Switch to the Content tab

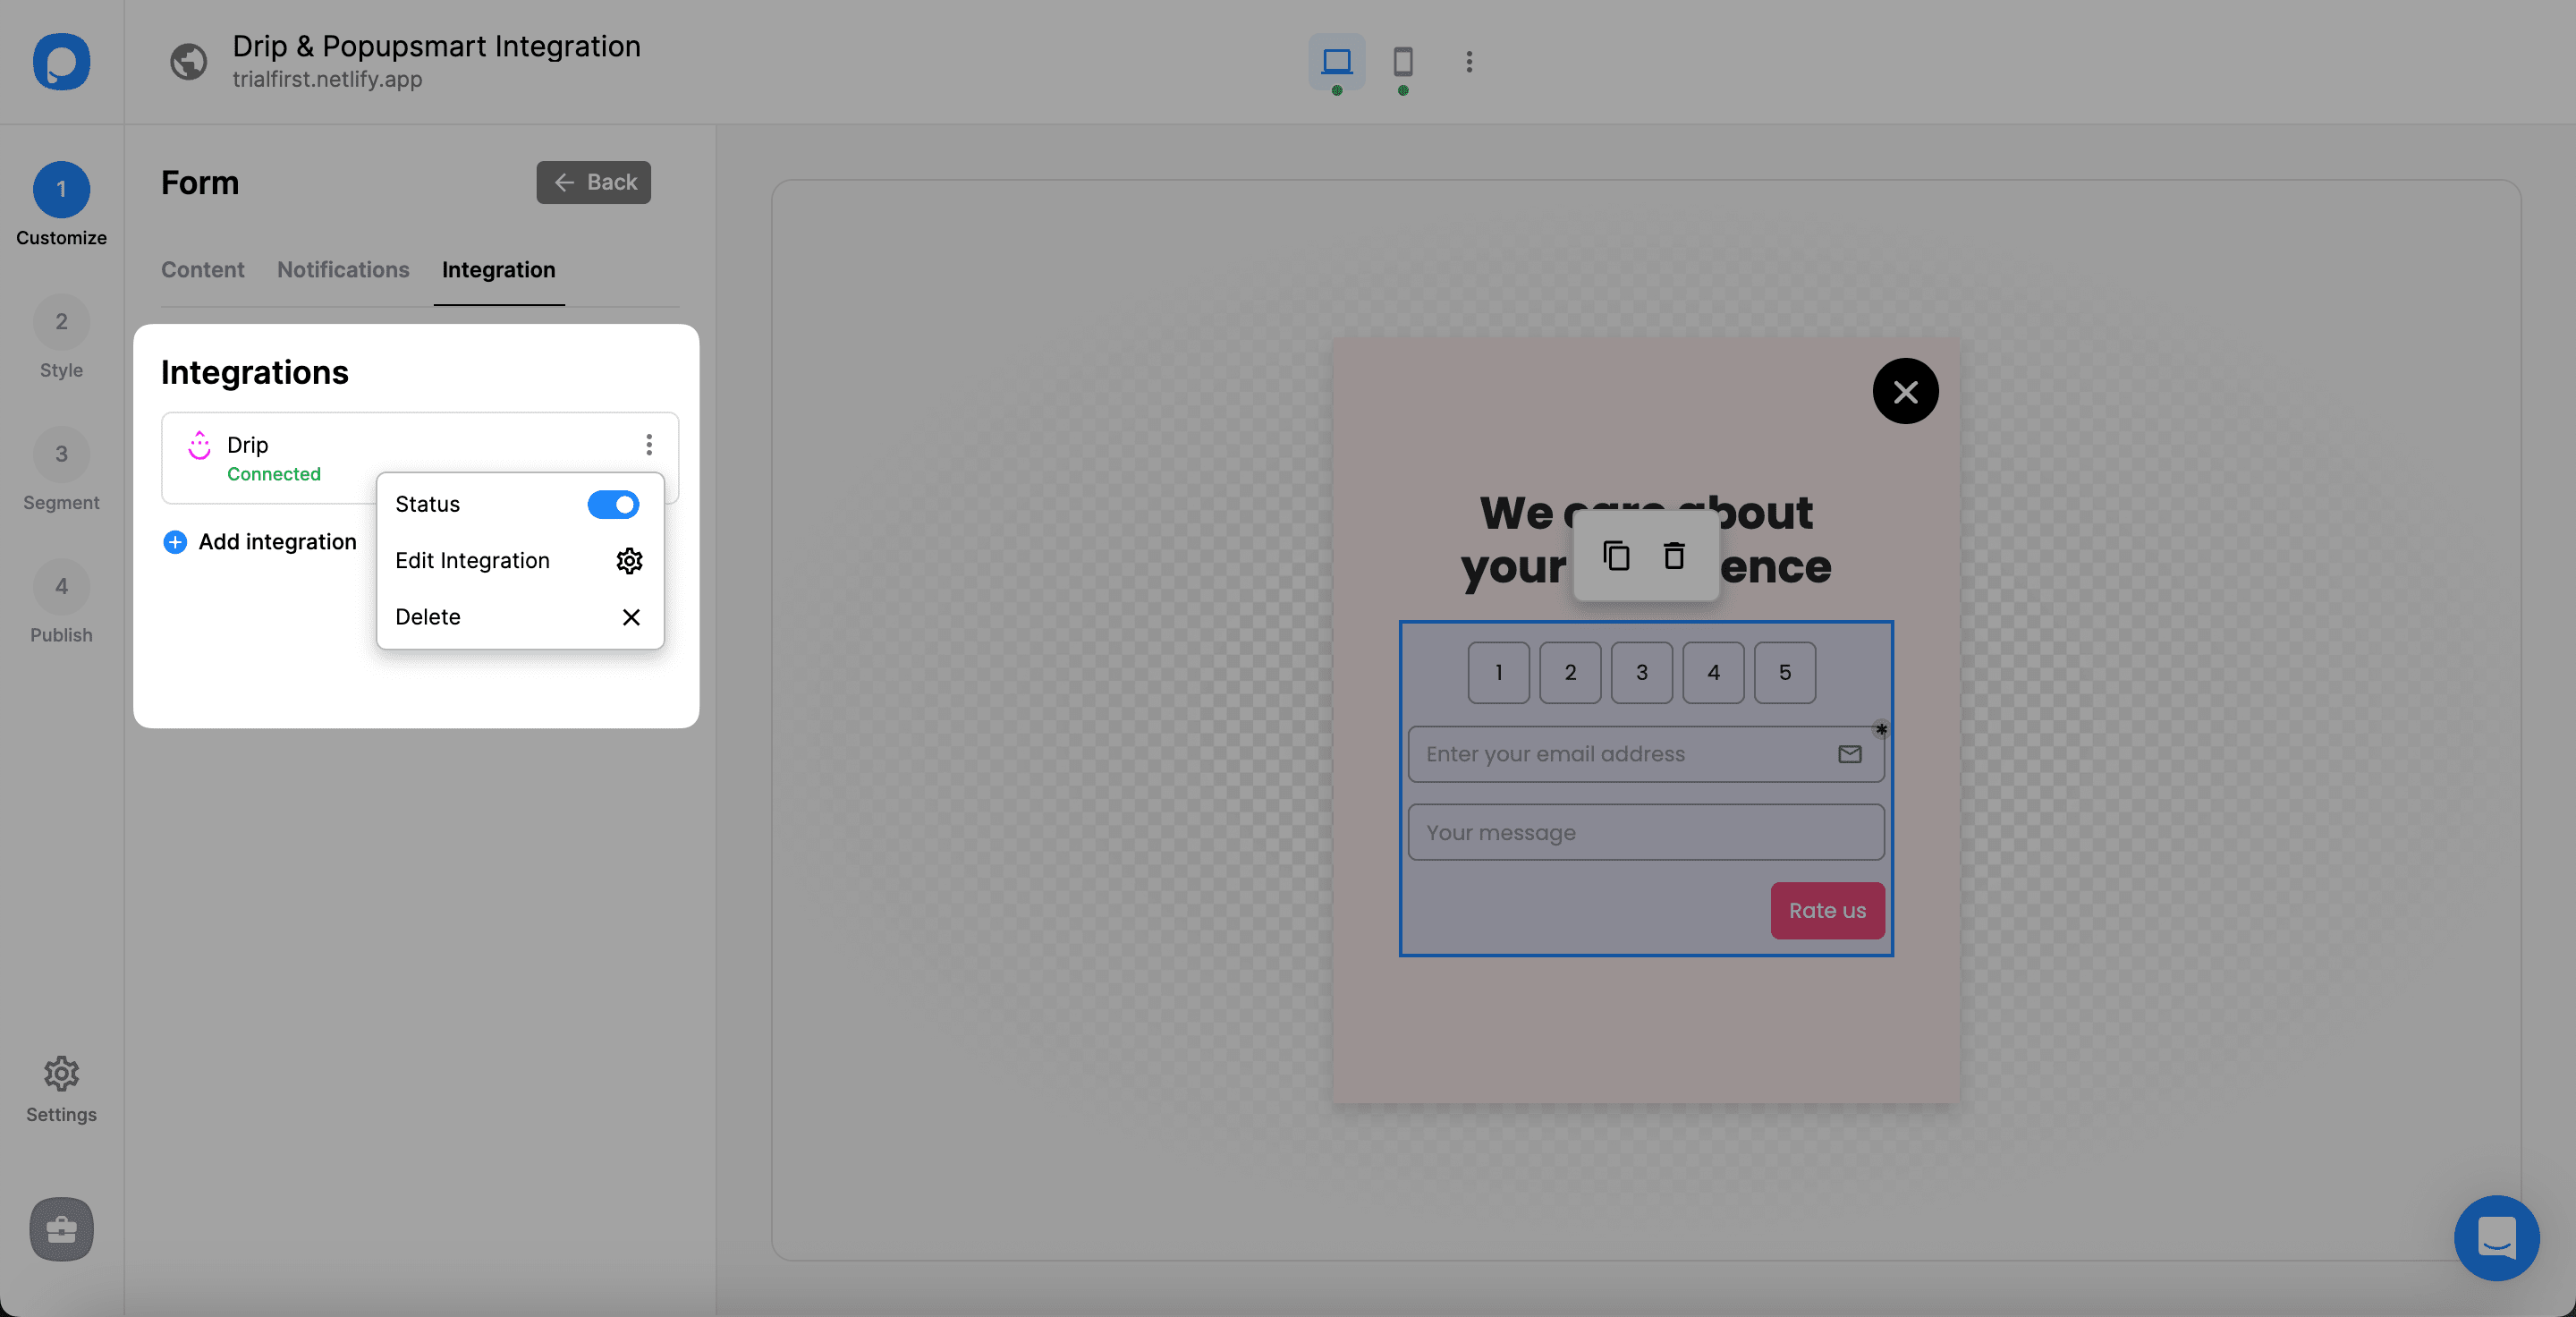tap(201, 268)
